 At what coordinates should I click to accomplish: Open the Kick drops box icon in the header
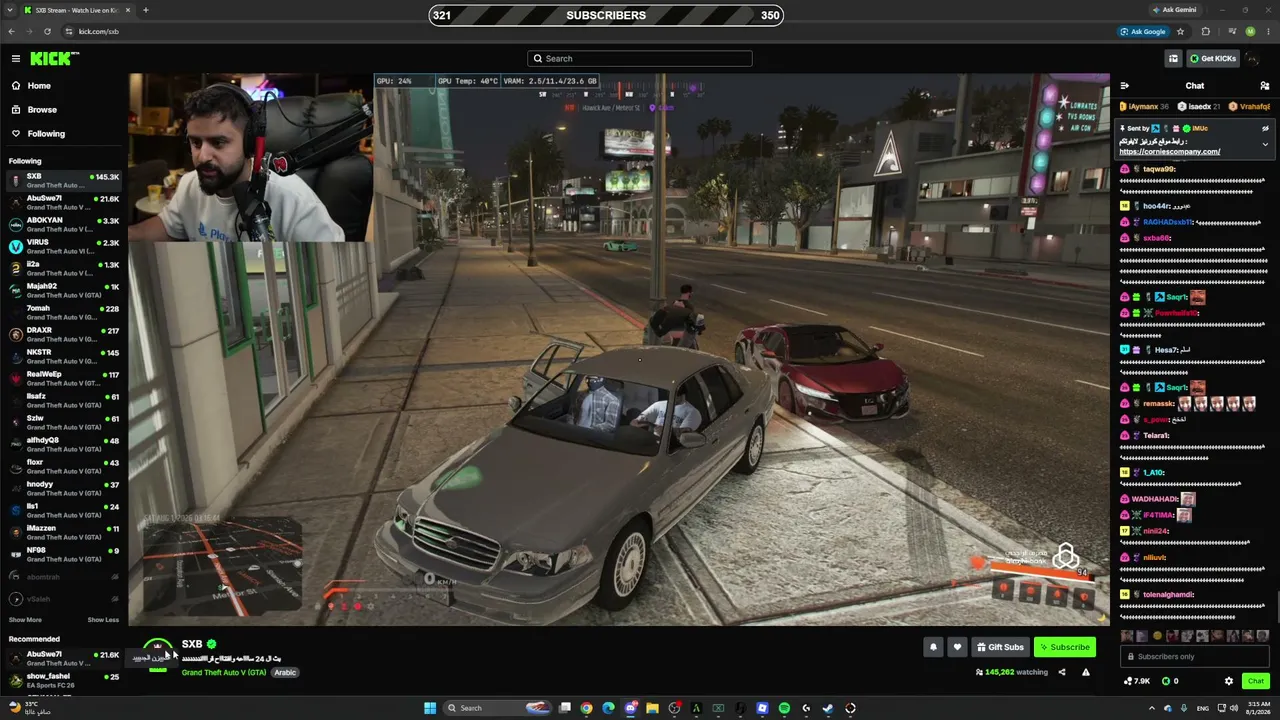[x=1173, y=59]
